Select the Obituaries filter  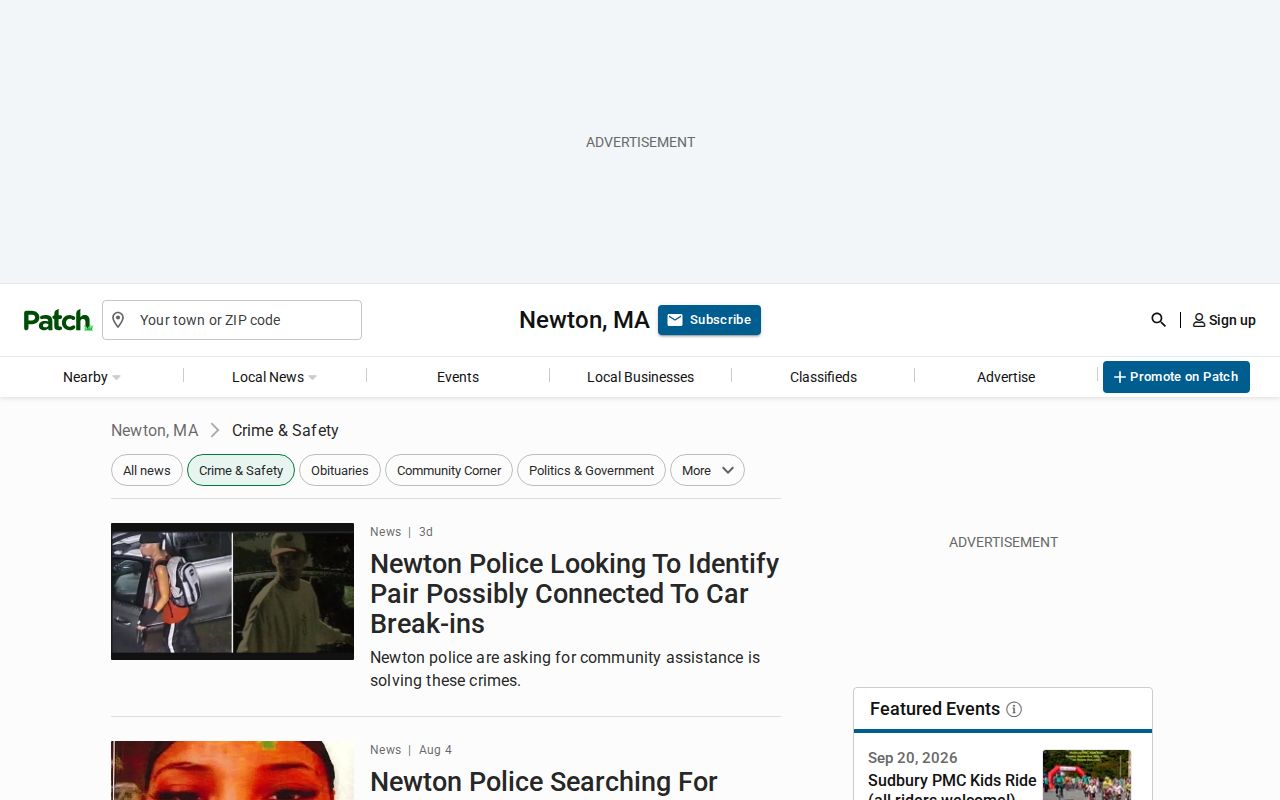pyautogui.click(x=340, y=471)
